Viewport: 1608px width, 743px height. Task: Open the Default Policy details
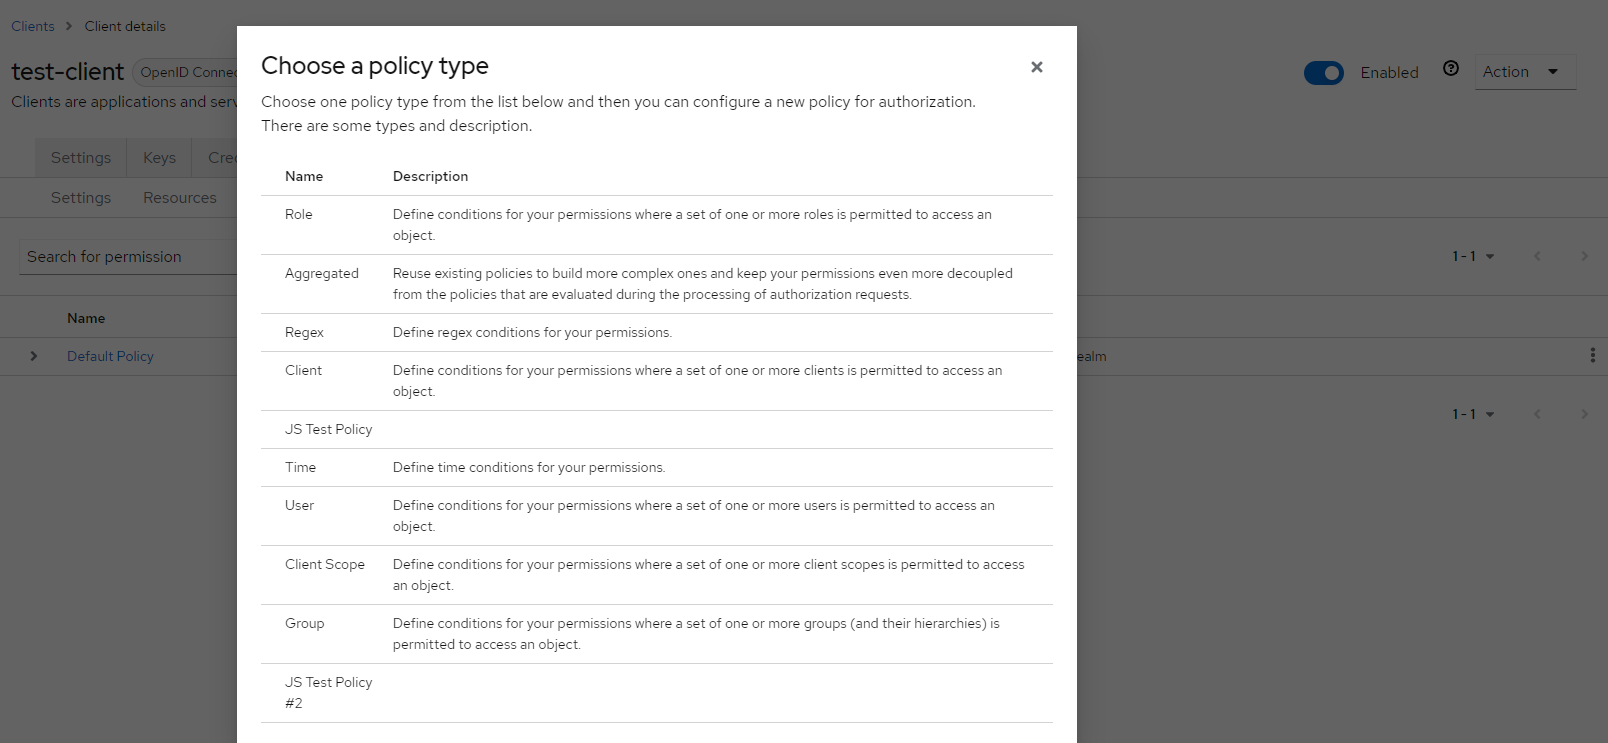[x=110, y=356]
